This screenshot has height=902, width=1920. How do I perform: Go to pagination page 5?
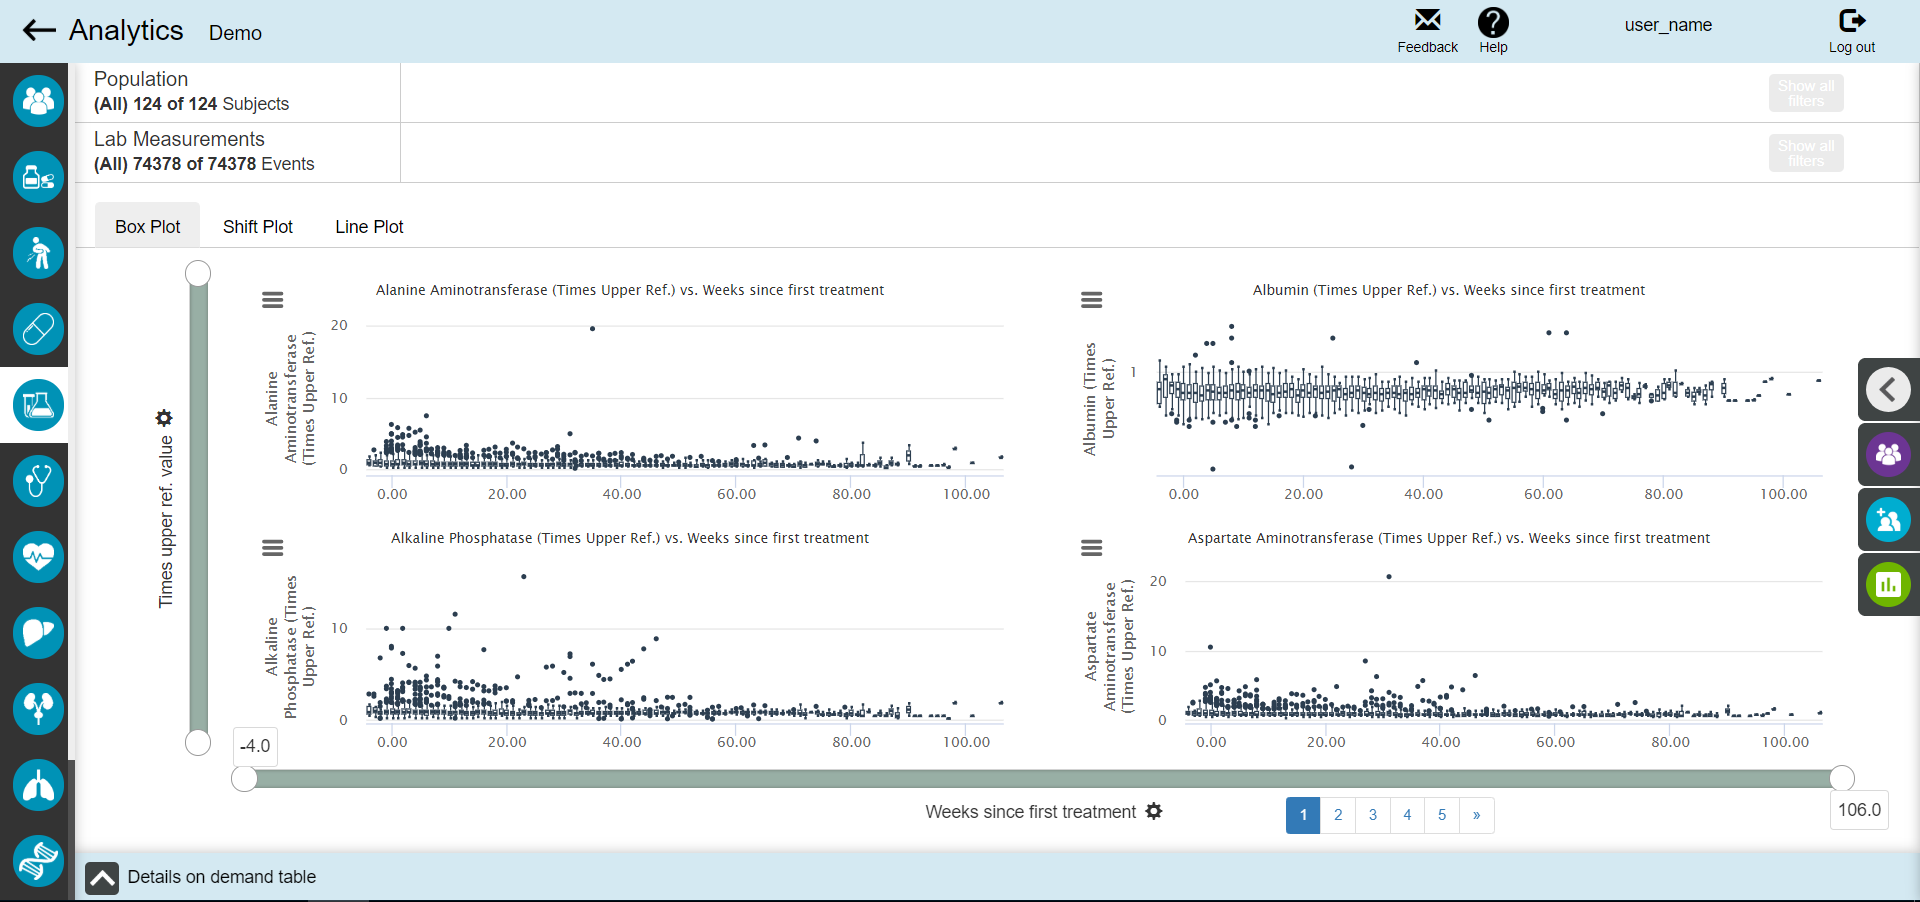1442,815
